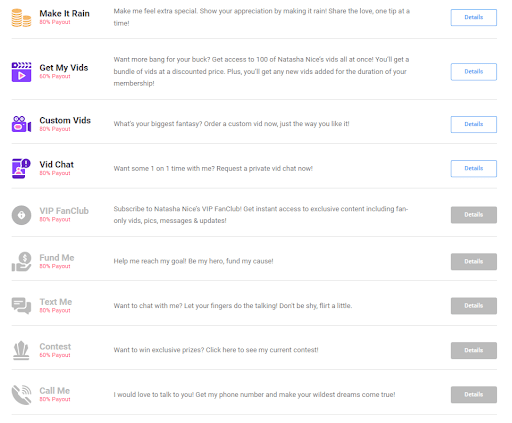Click the Details button for Fund Me
The height and width of the screenshot is (423, 512).
click(x=474, y=262)
